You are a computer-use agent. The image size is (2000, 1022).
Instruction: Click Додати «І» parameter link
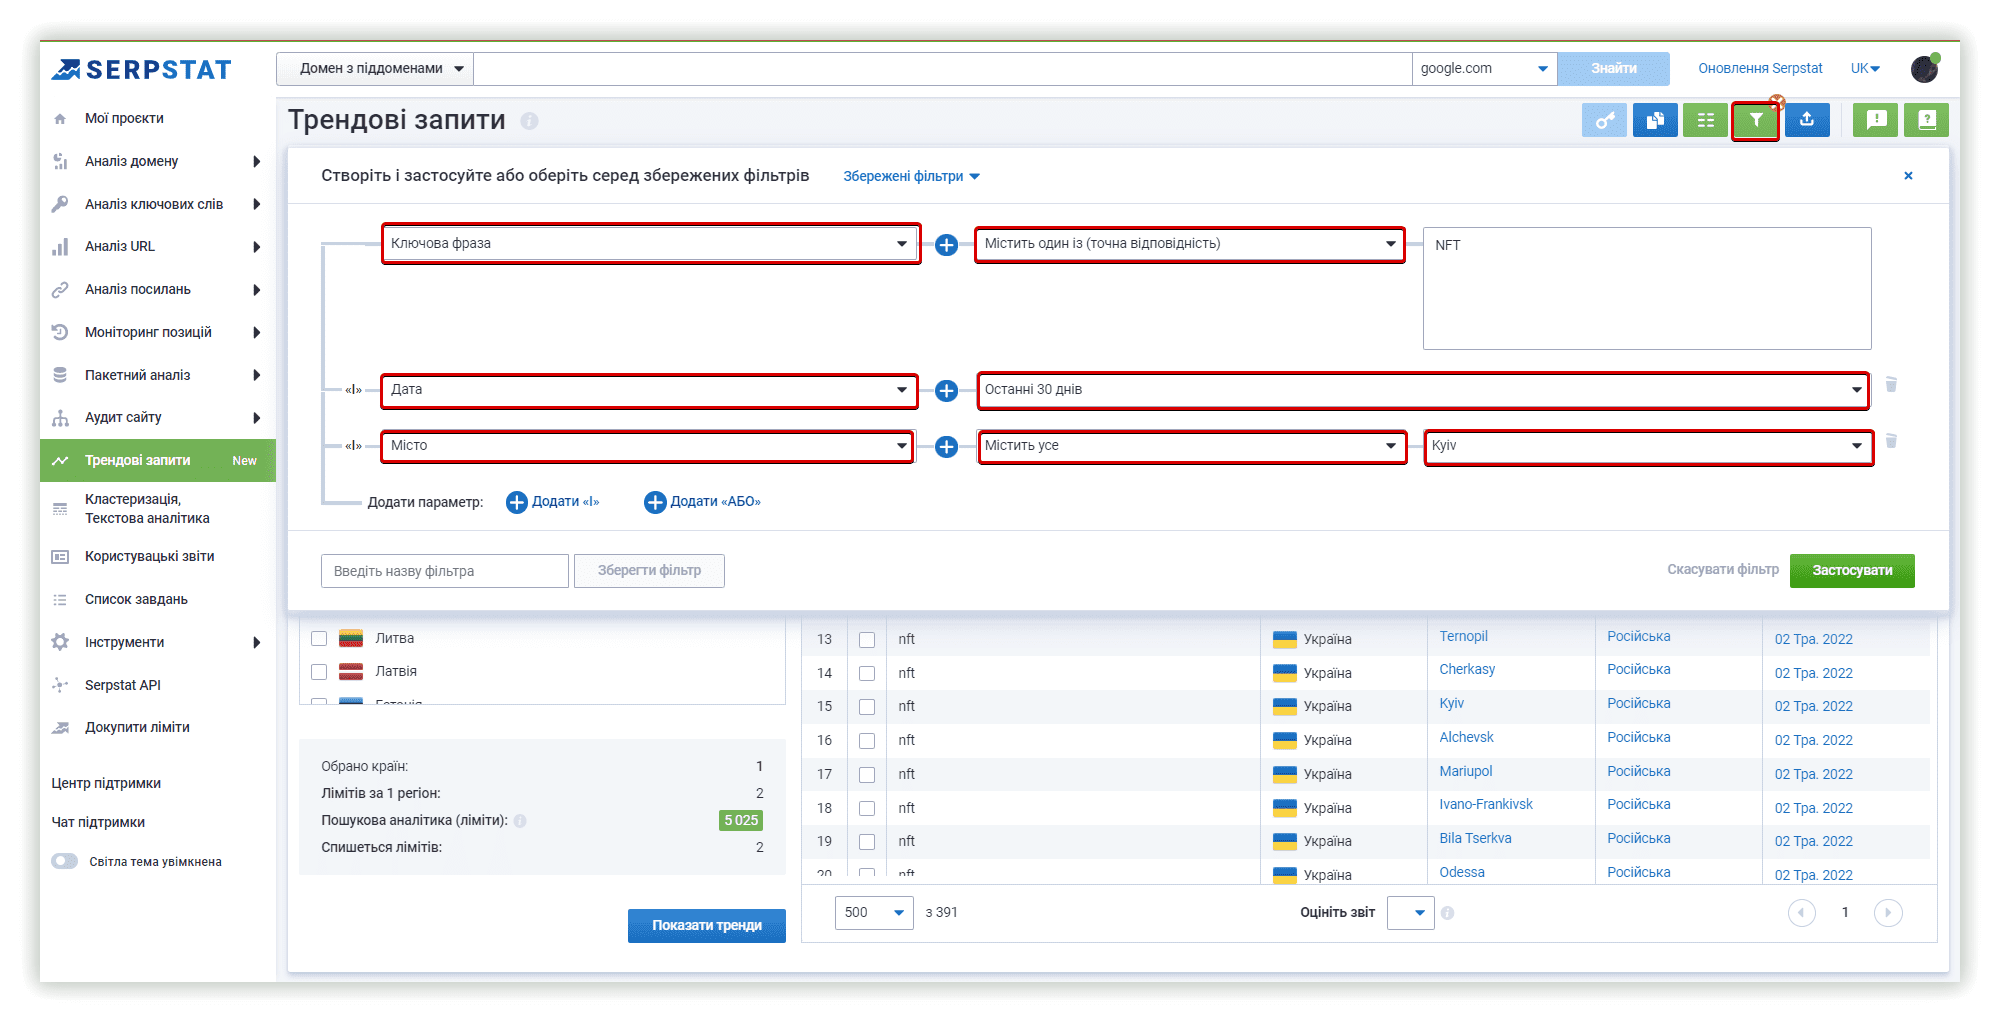[x=553, y=502]
